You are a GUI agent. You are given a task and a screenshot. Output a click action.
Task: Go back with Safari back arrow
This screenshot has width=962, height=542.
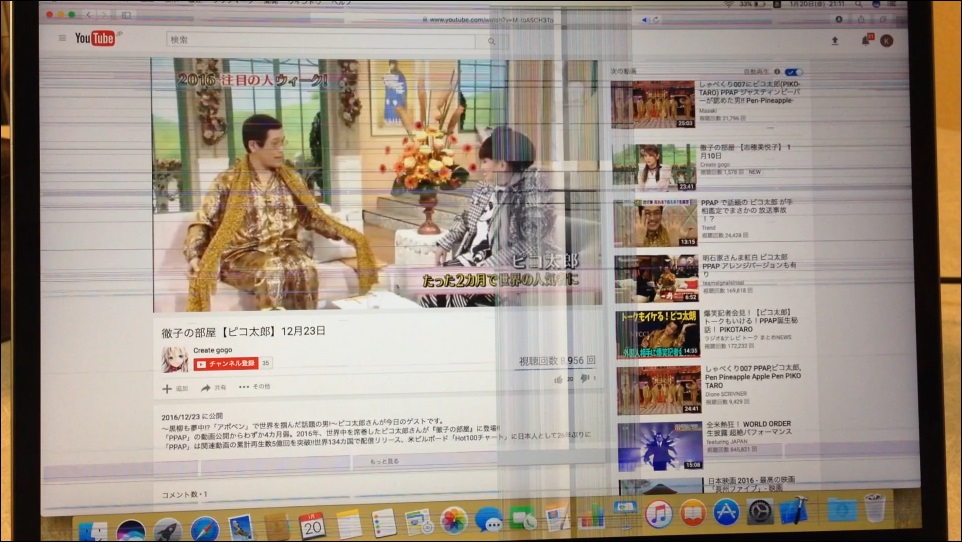pyautogui.click(x=89, y=14)
